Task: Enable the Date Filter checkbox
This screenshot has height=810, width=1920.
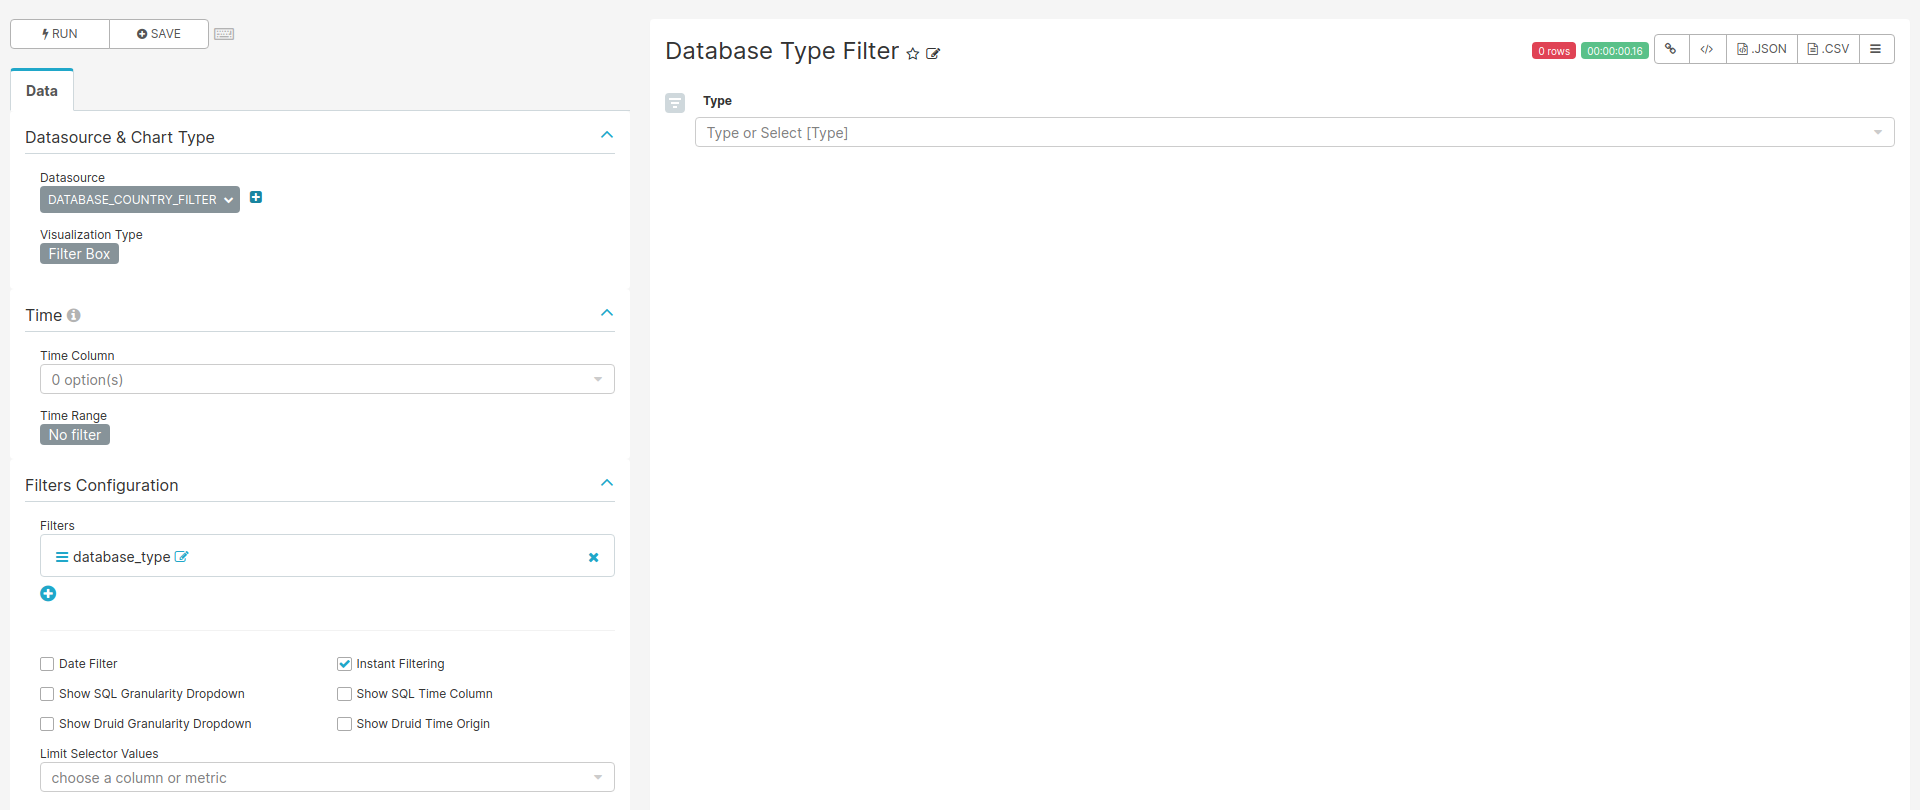Action: pos(47,664)
